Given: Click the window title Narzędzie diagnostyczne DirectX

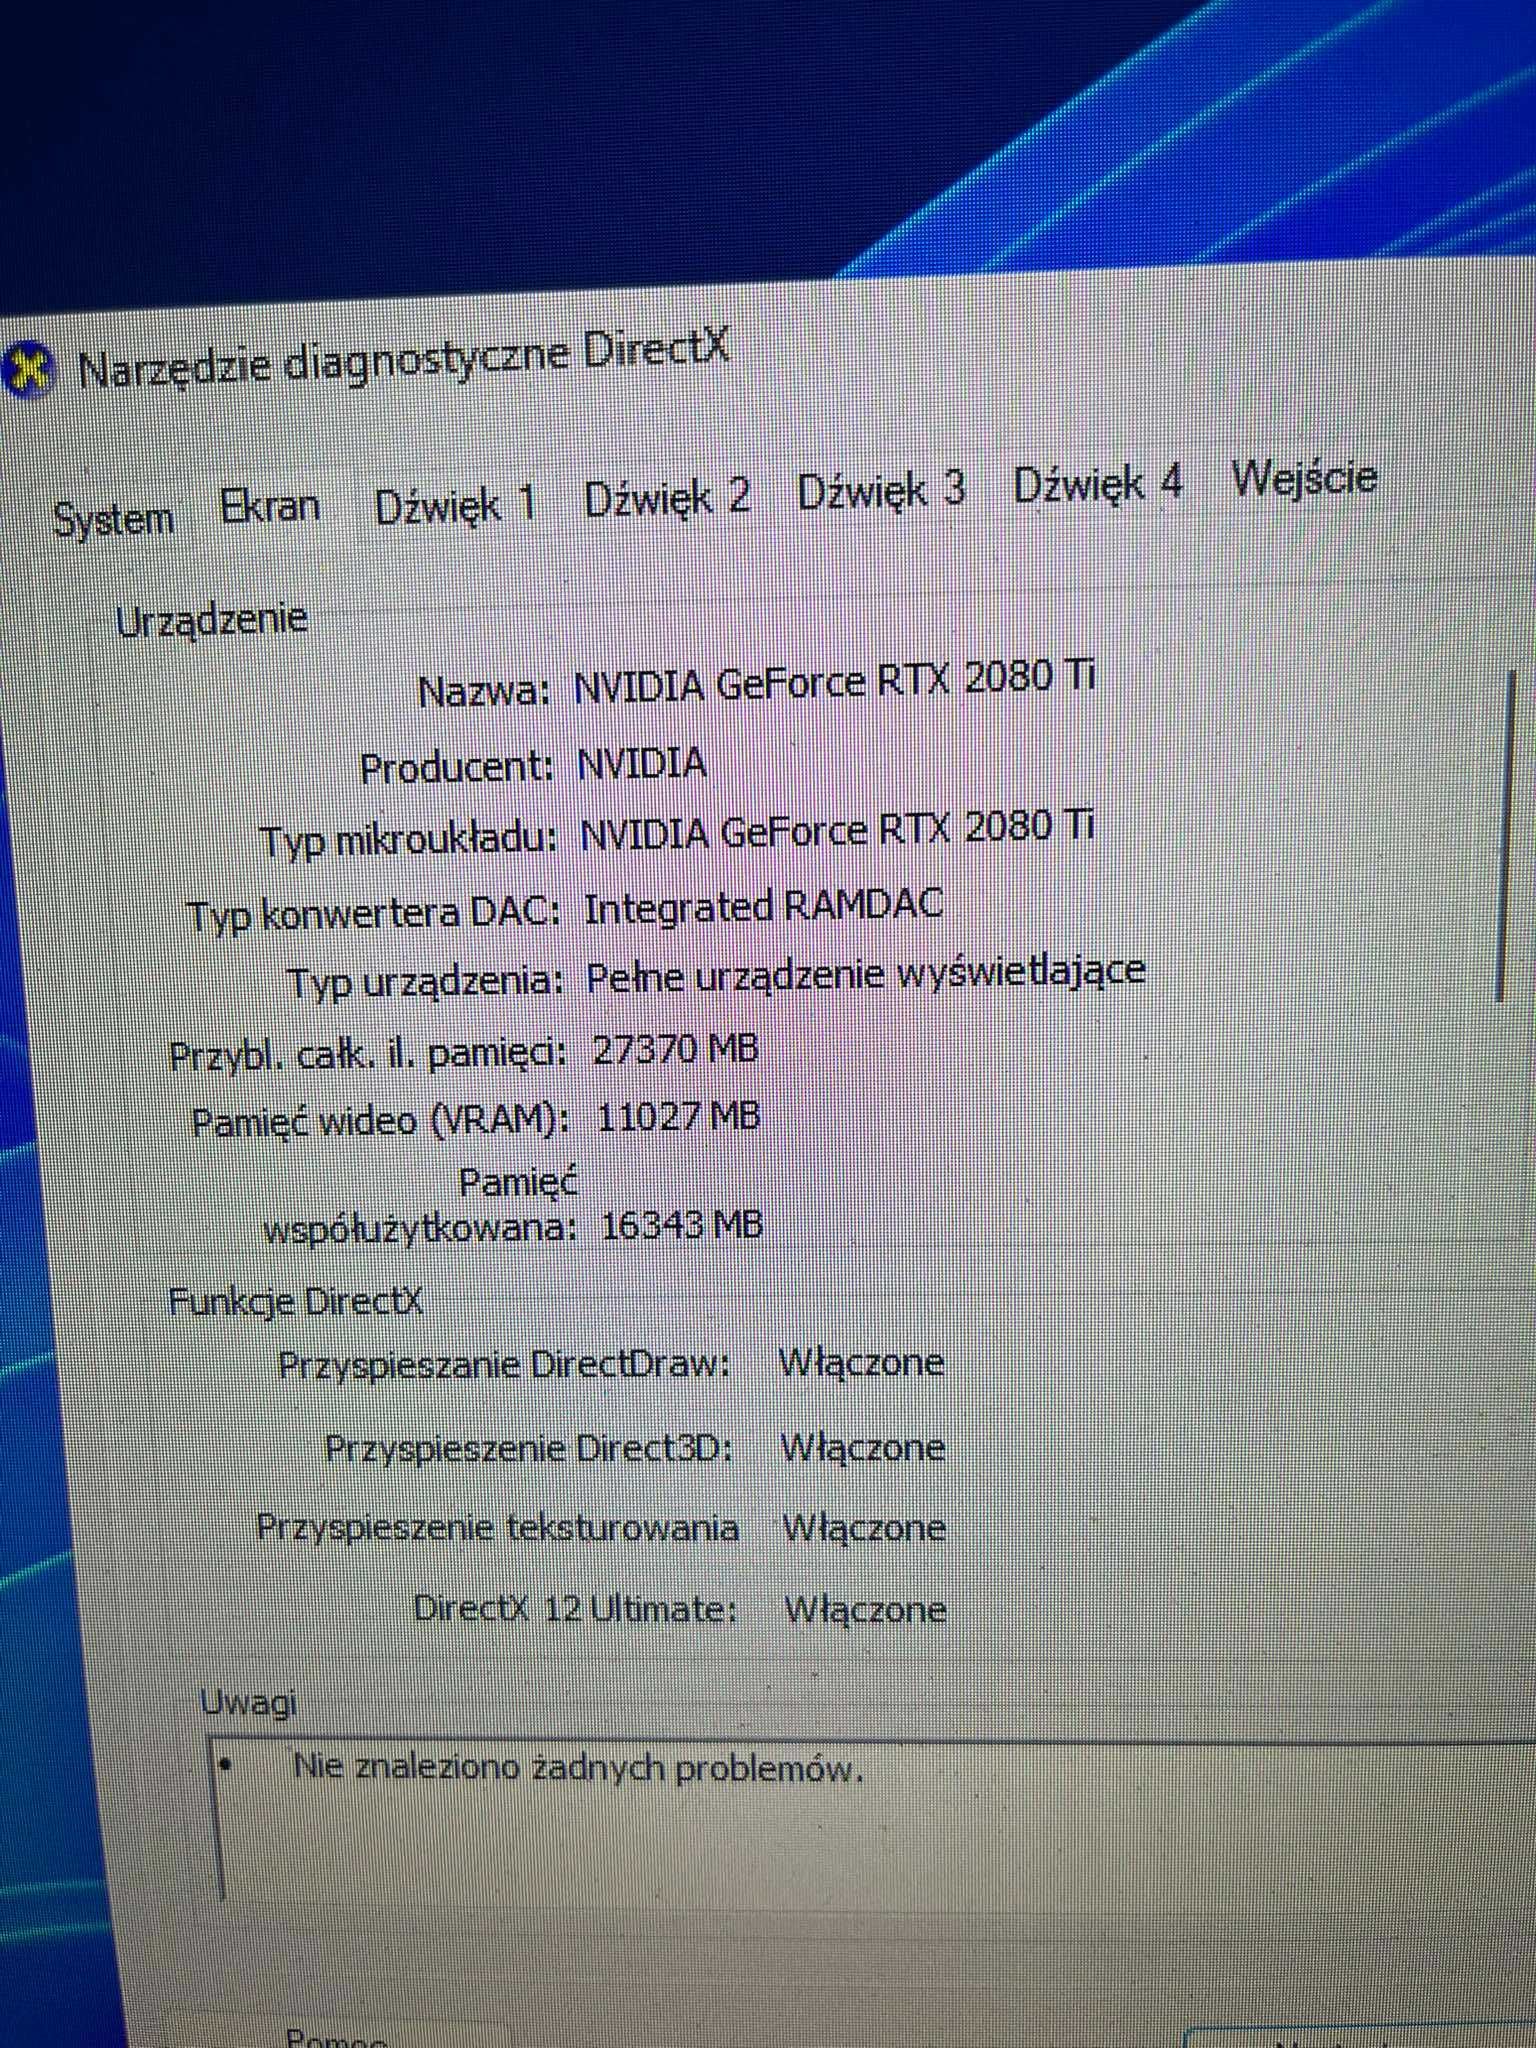Looking at the screenshot, I should [x=404, y=360].
